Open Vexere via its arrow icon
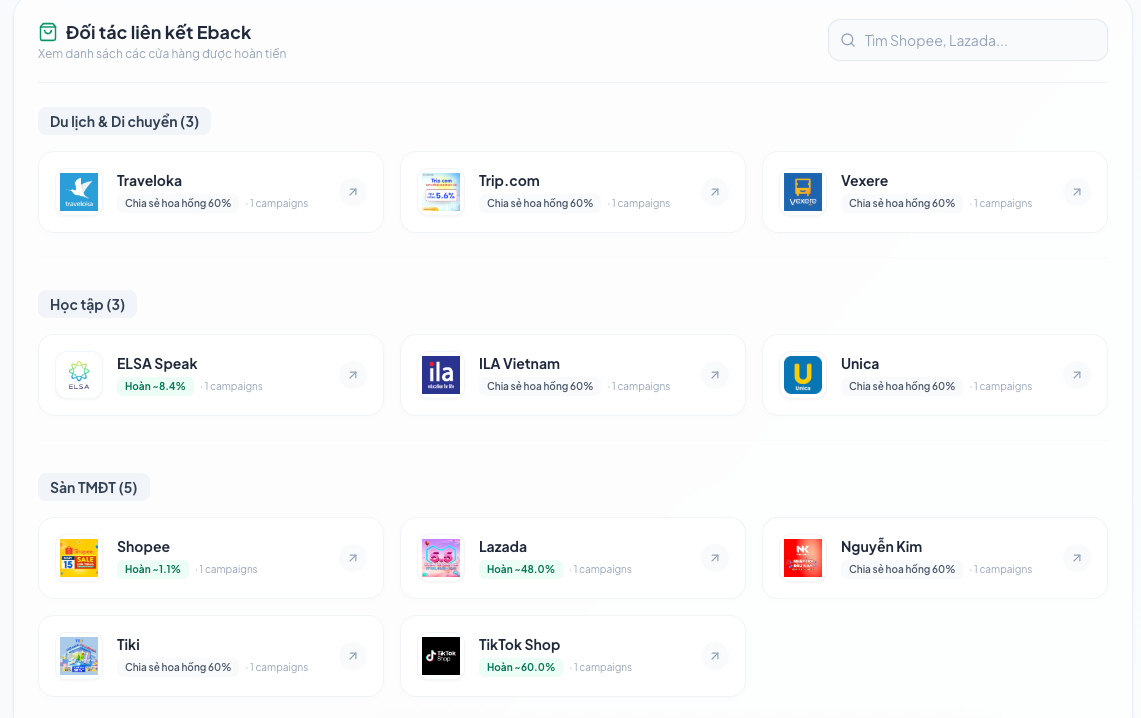Image resolution: width=1141 pixels, height=718 pixels. point(1077,192)
